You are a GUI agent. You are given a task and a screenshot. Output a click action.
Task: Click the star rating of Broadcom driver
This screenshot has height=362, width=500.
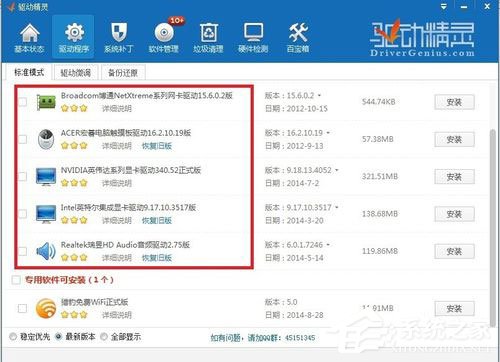click(x=74, y=108)
